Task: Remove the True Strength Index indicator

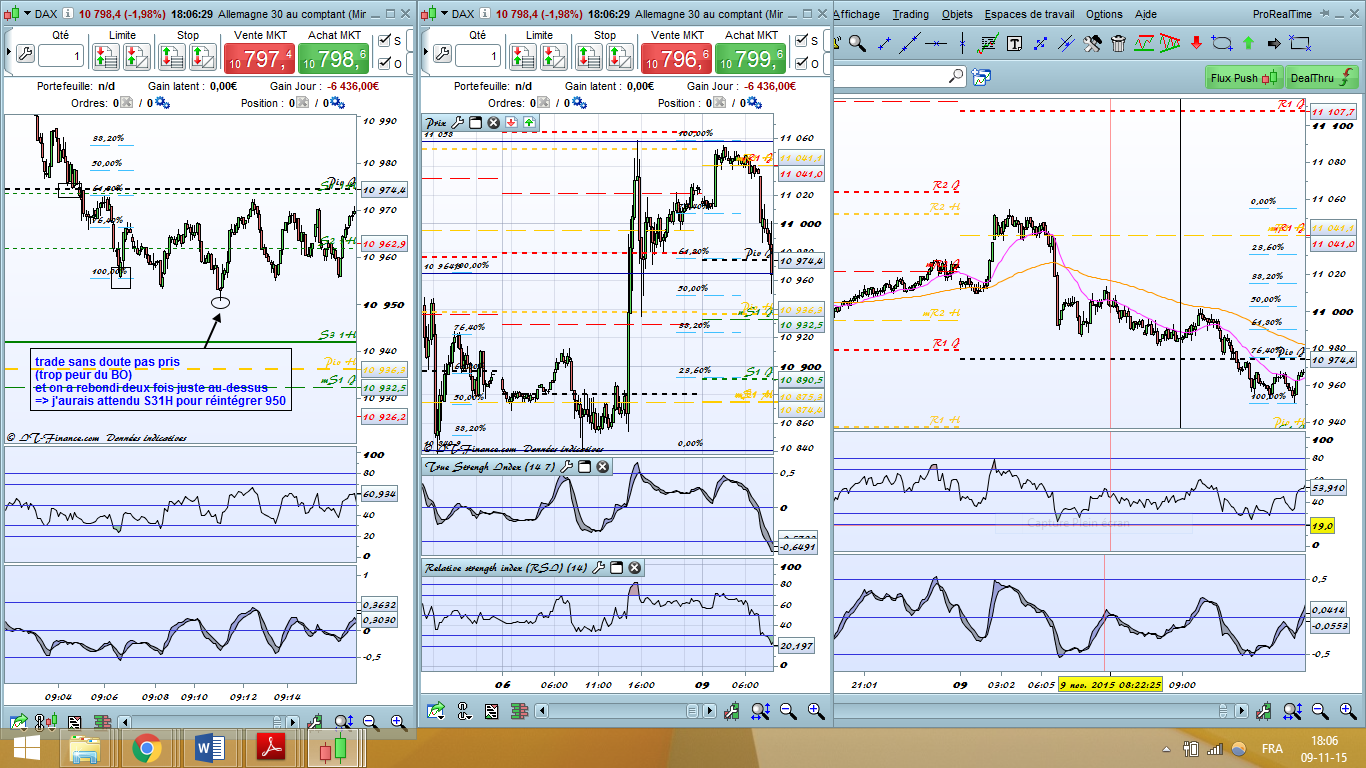Action: tap(602, 467)
